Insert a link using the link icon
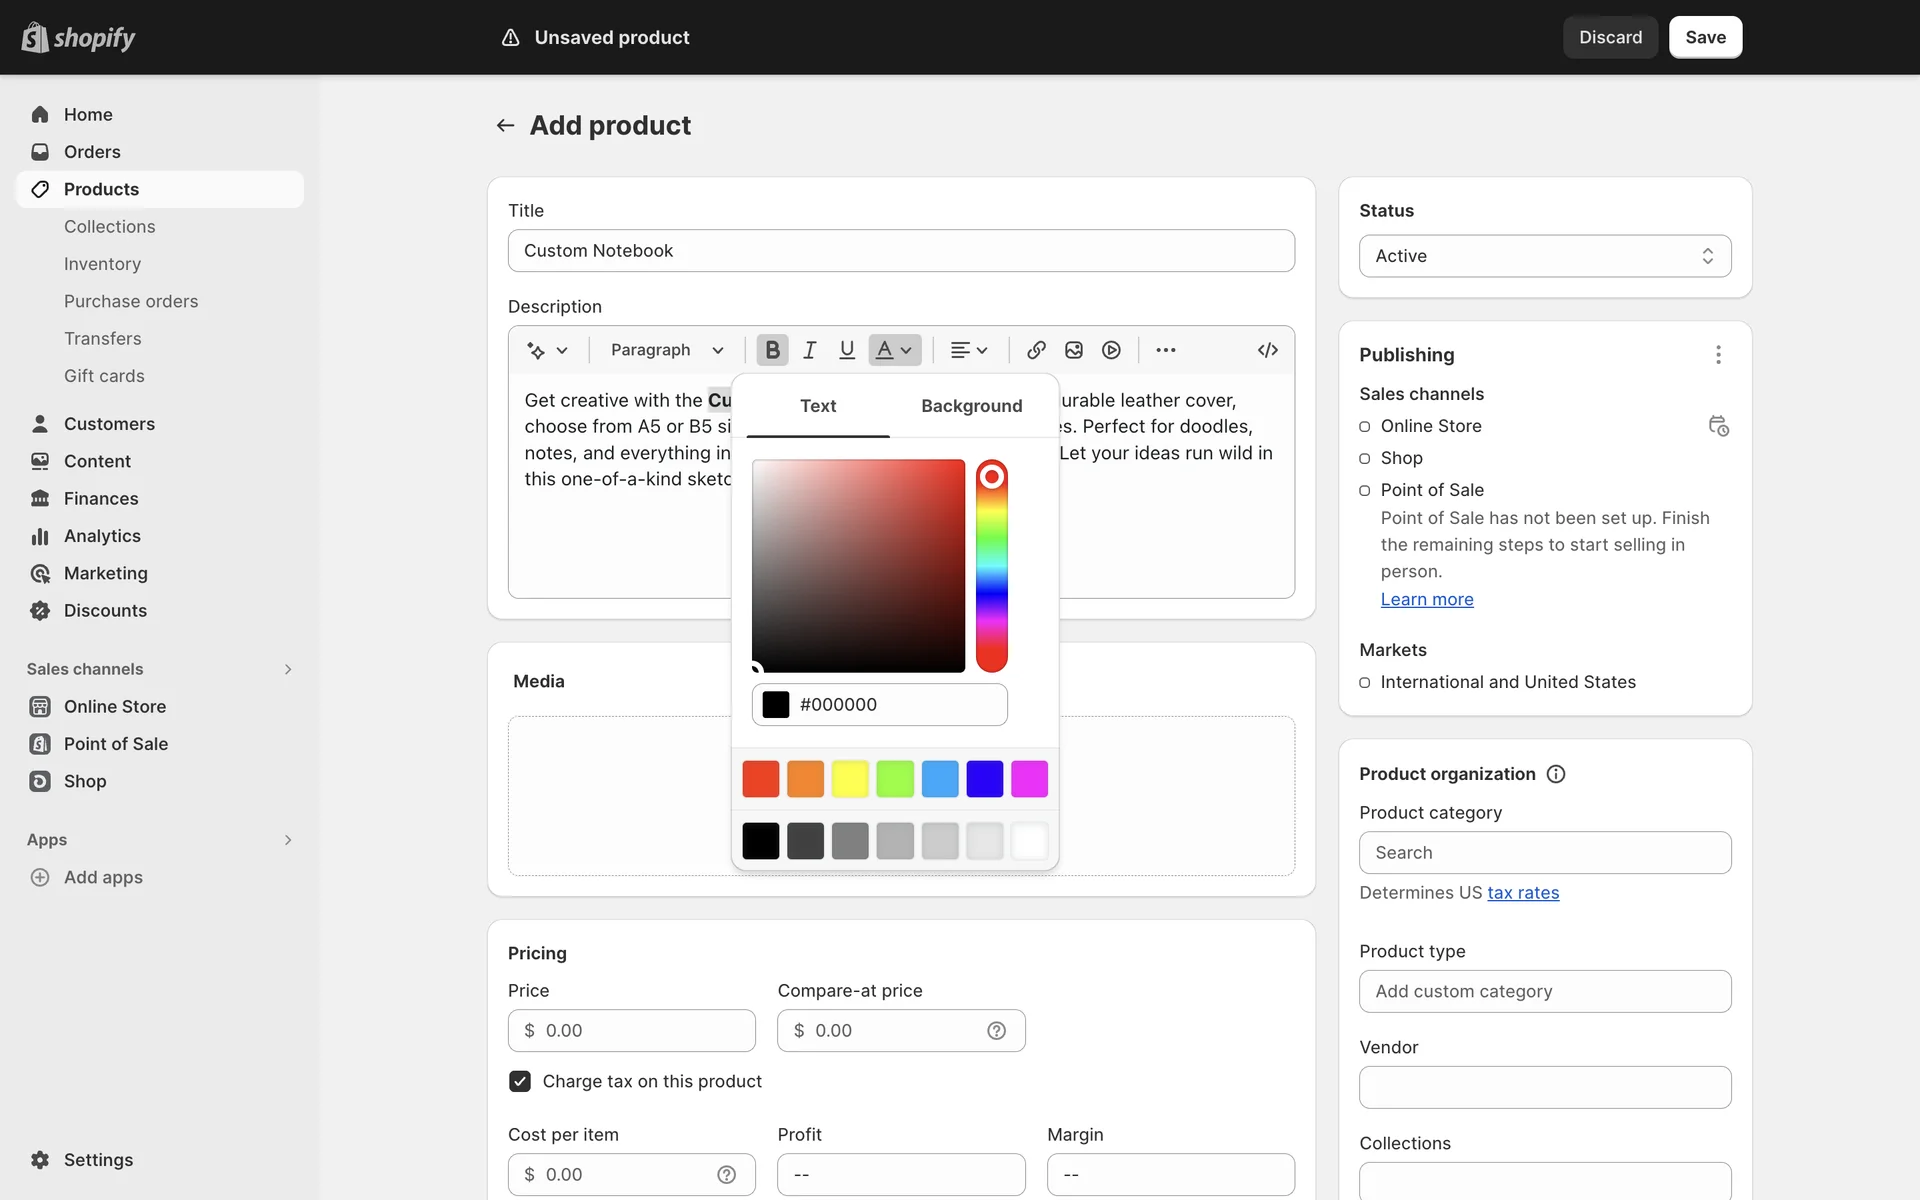 click(x=1036, y=350)
